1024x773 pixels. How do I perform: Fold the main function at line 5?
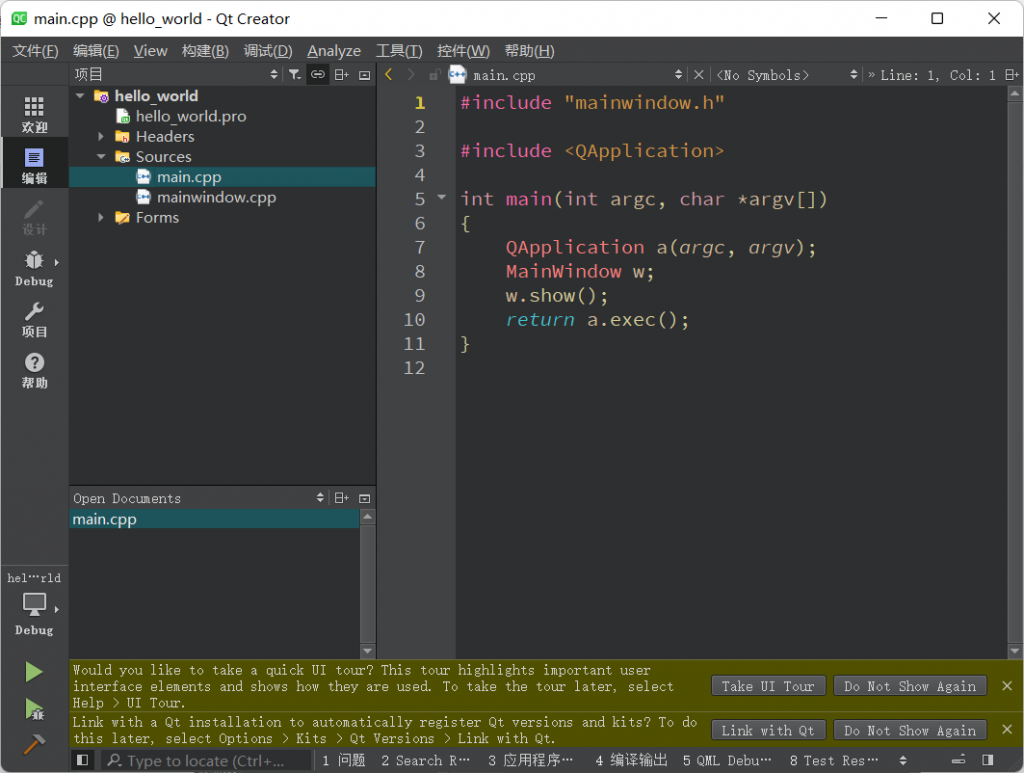tap(441, 197)
